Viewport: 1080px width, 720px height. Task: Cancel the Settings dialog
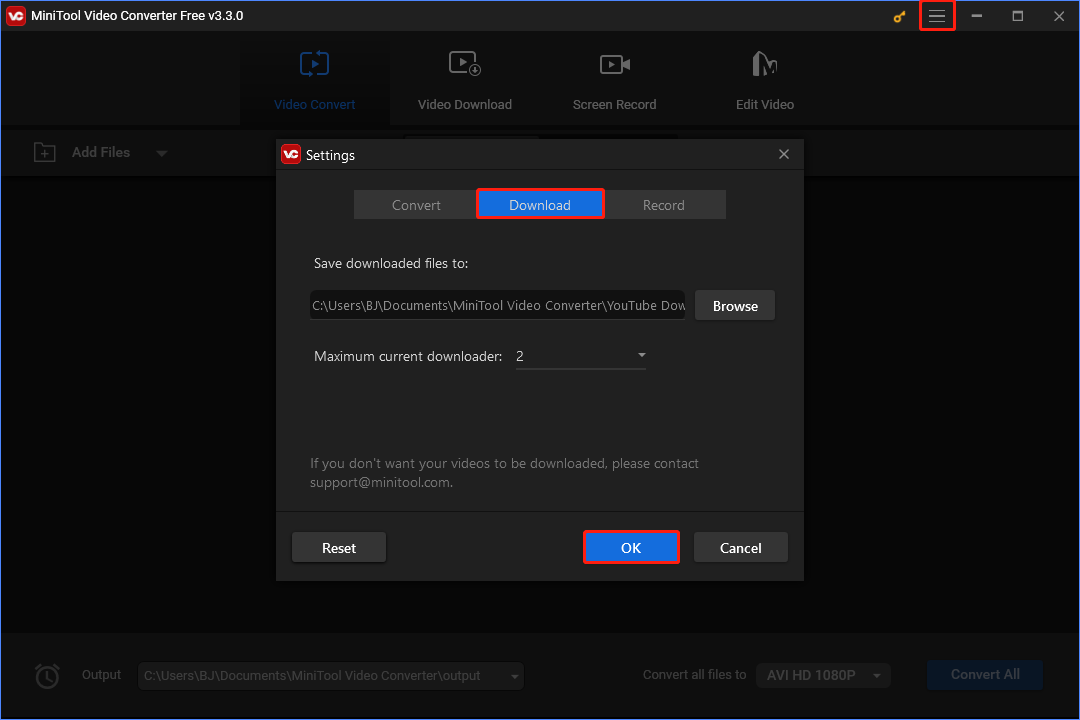click(x=740, y=548)
